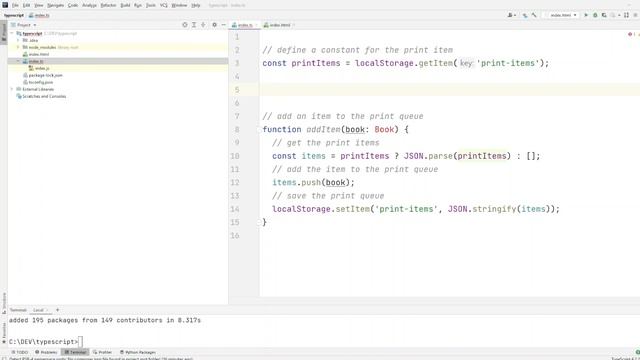Open Project panel settings gear
Image resolution: width=640 pixels, height=360 pixels.
tap(214, 25)
